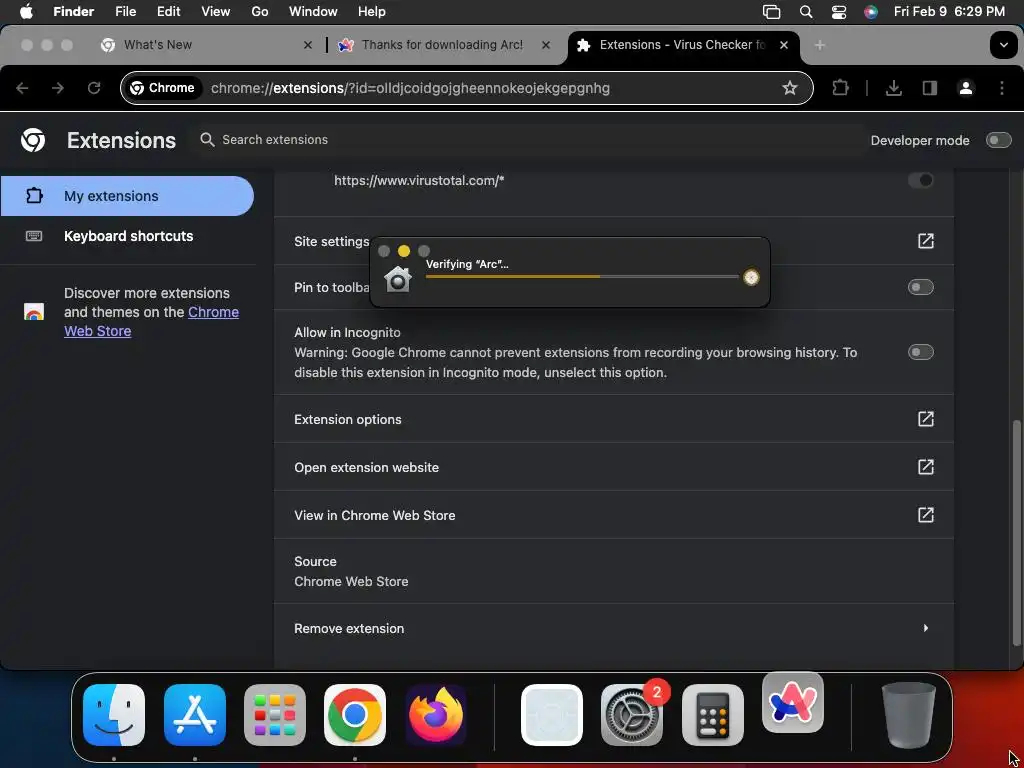The image size is (1024, 768).
Task: Open the Help menu
Action: [x=372, y=12]
